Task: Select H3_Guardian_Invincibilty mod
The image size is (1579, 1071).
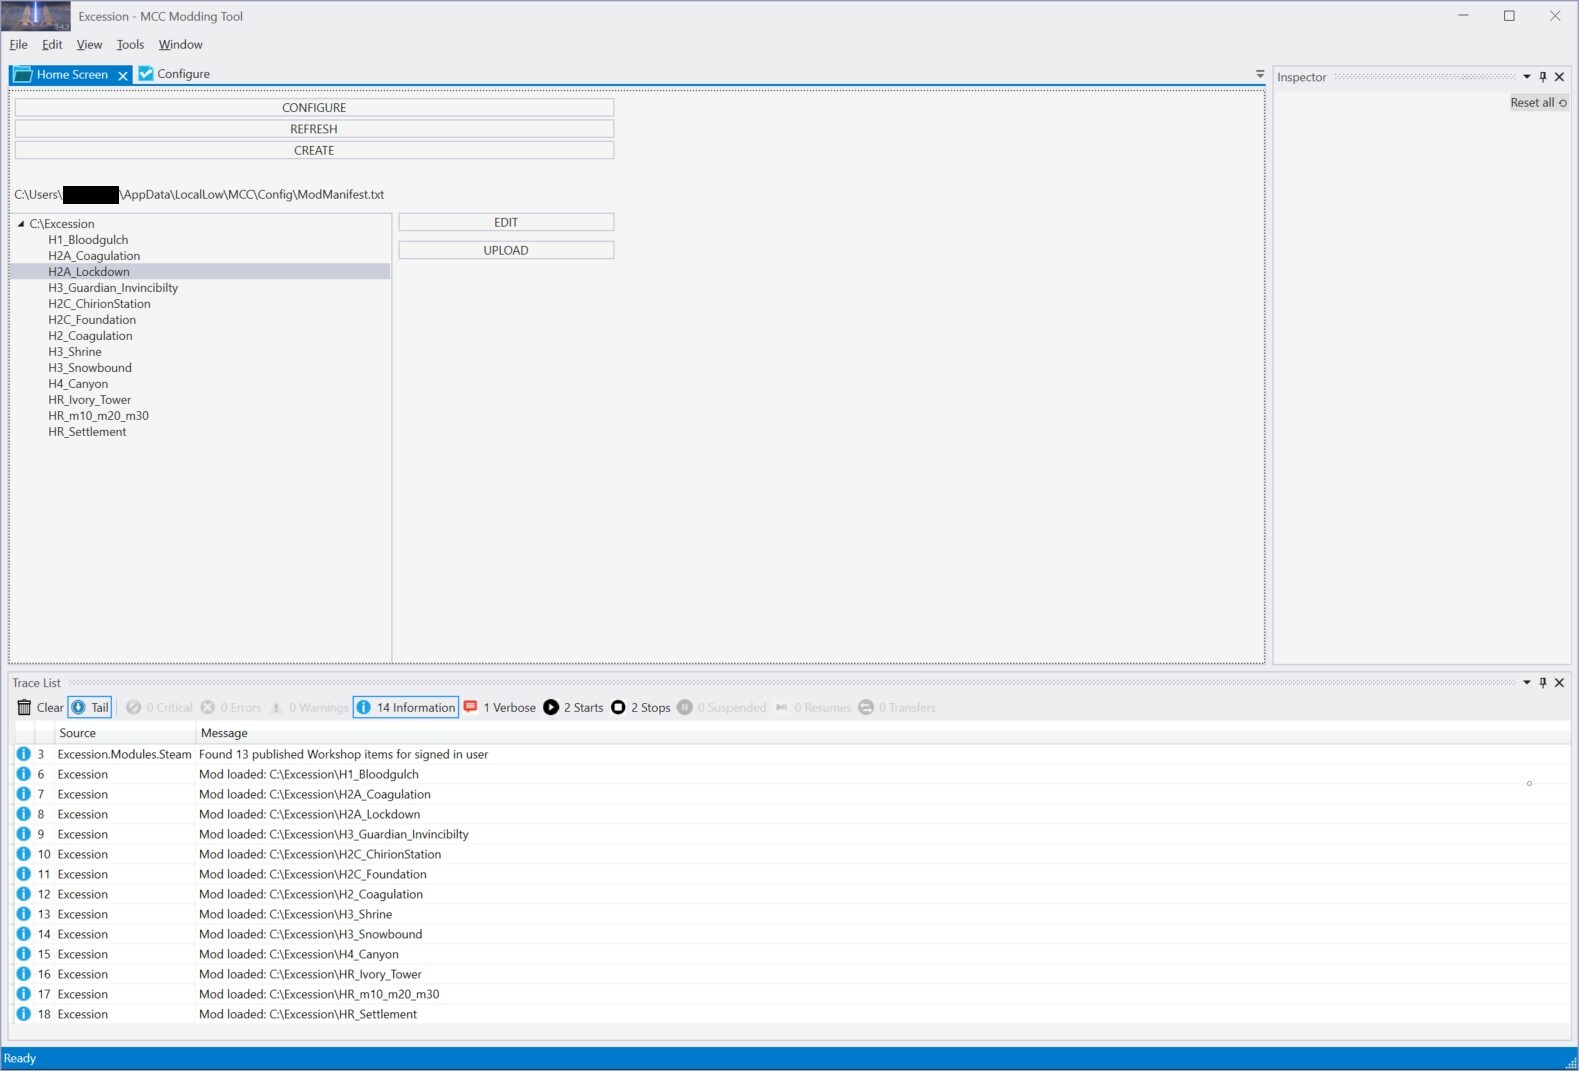Action: [x=113, y=288]
